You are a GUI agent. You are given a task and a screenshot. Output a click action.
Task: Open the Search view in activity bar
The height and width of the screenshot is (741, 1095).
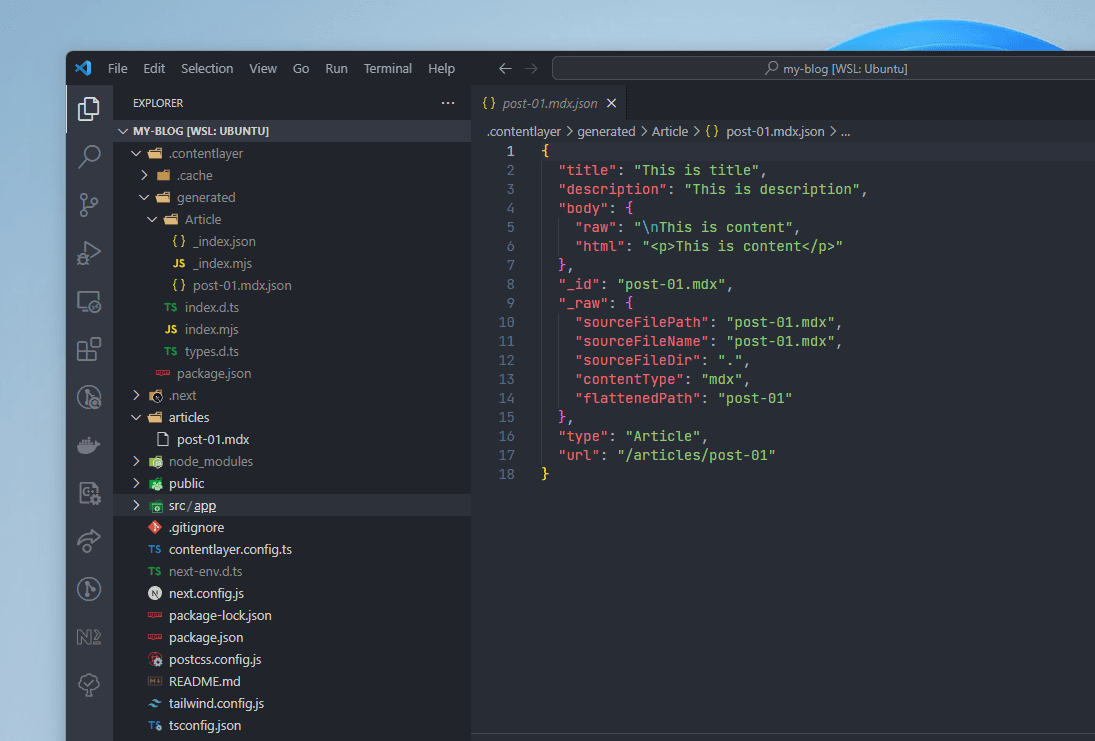point(89,156)
